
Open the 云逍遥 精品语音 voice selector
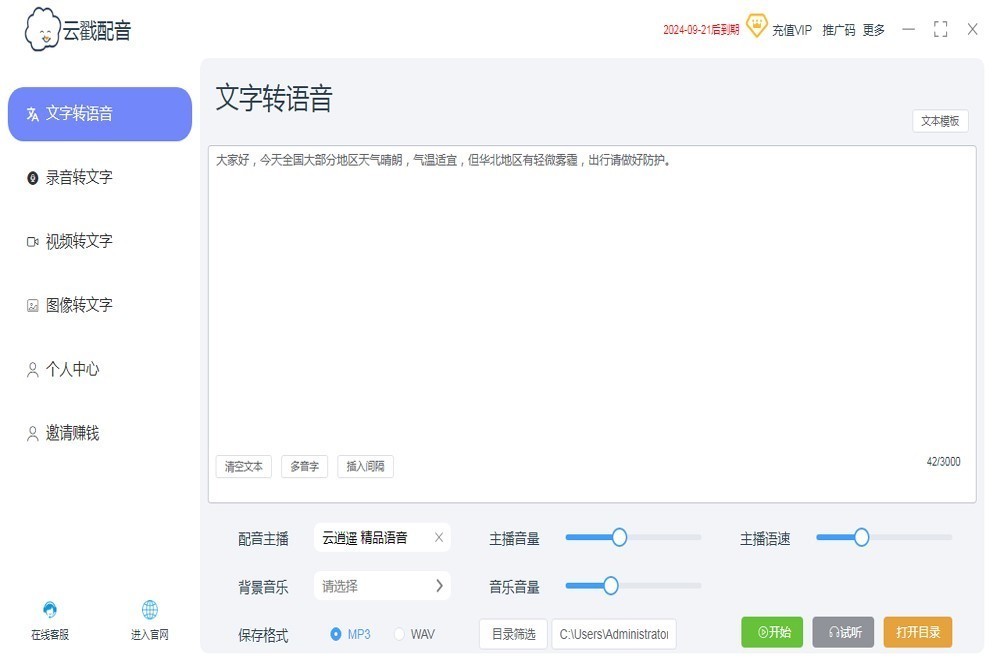[x=370, y=538]
